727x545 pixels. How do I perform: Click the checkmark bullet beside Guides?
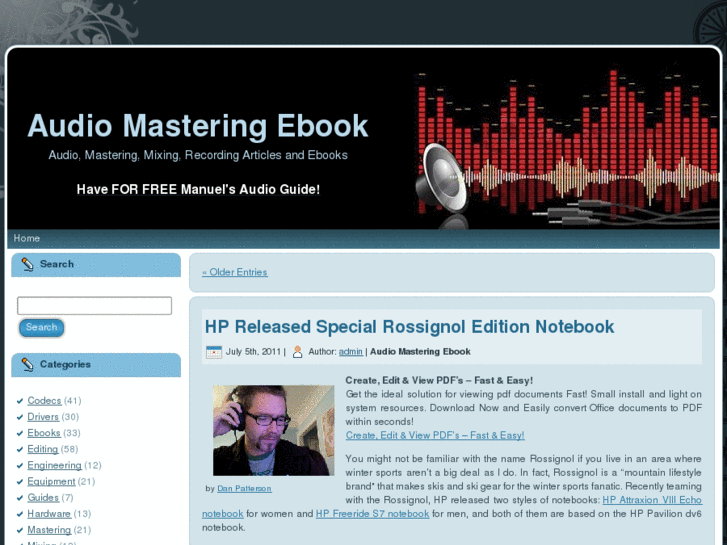[19, 499]
